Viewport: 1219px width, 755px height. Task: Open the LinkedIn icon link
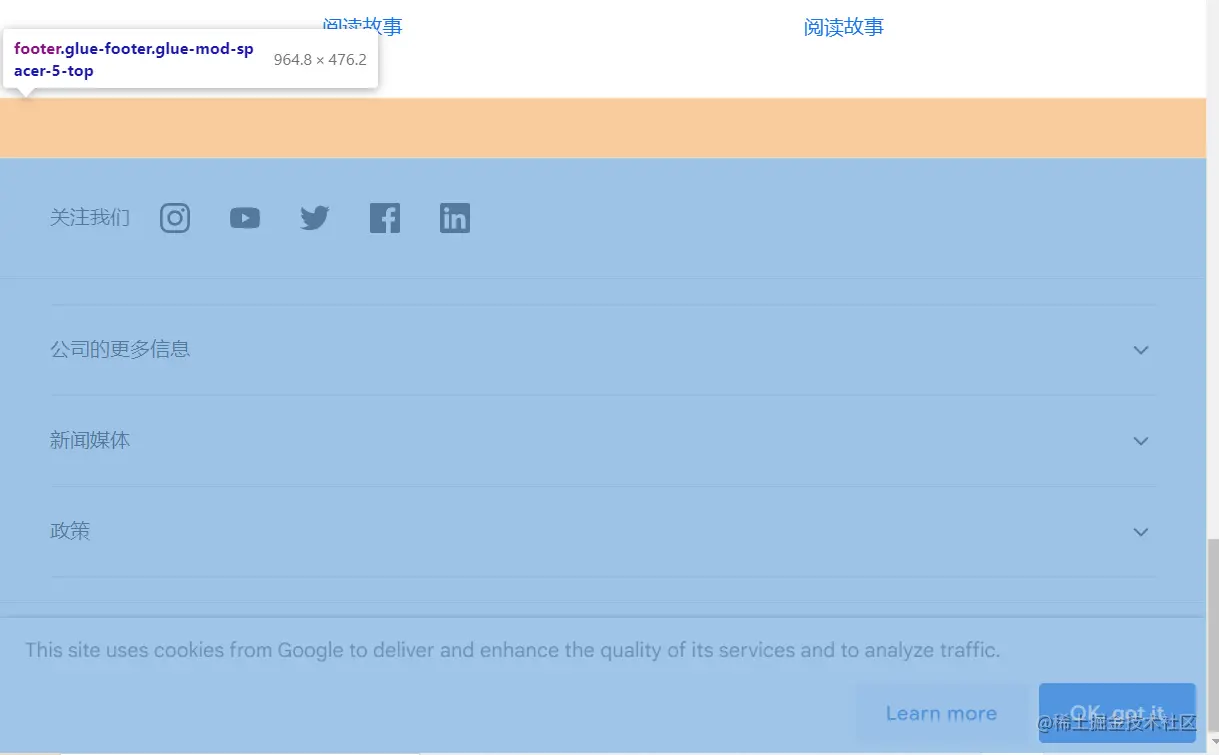(455, 218)
